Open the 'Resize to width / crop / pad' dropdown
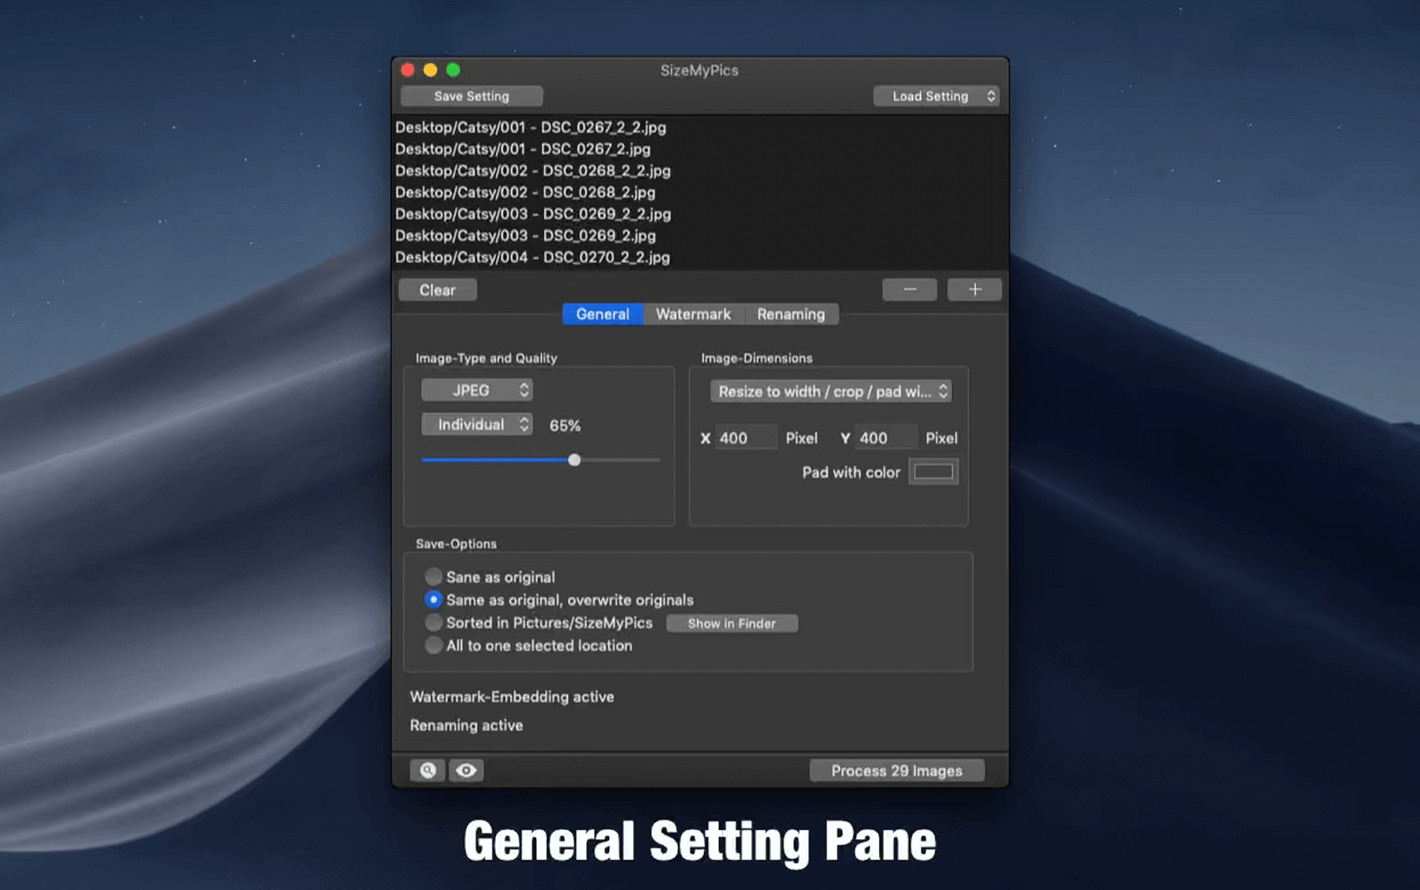 point(831,391)
